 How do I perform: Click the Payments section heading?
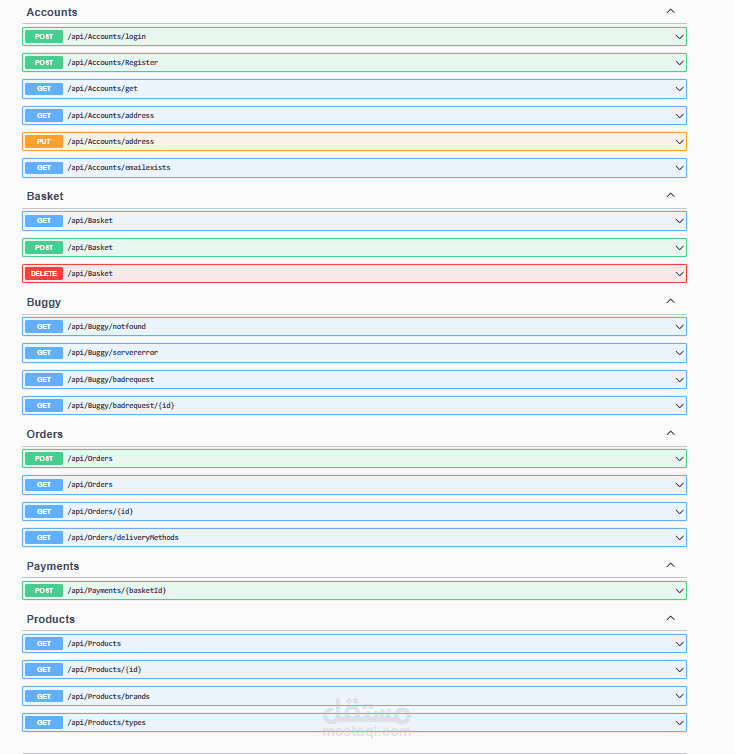(53, 566)
